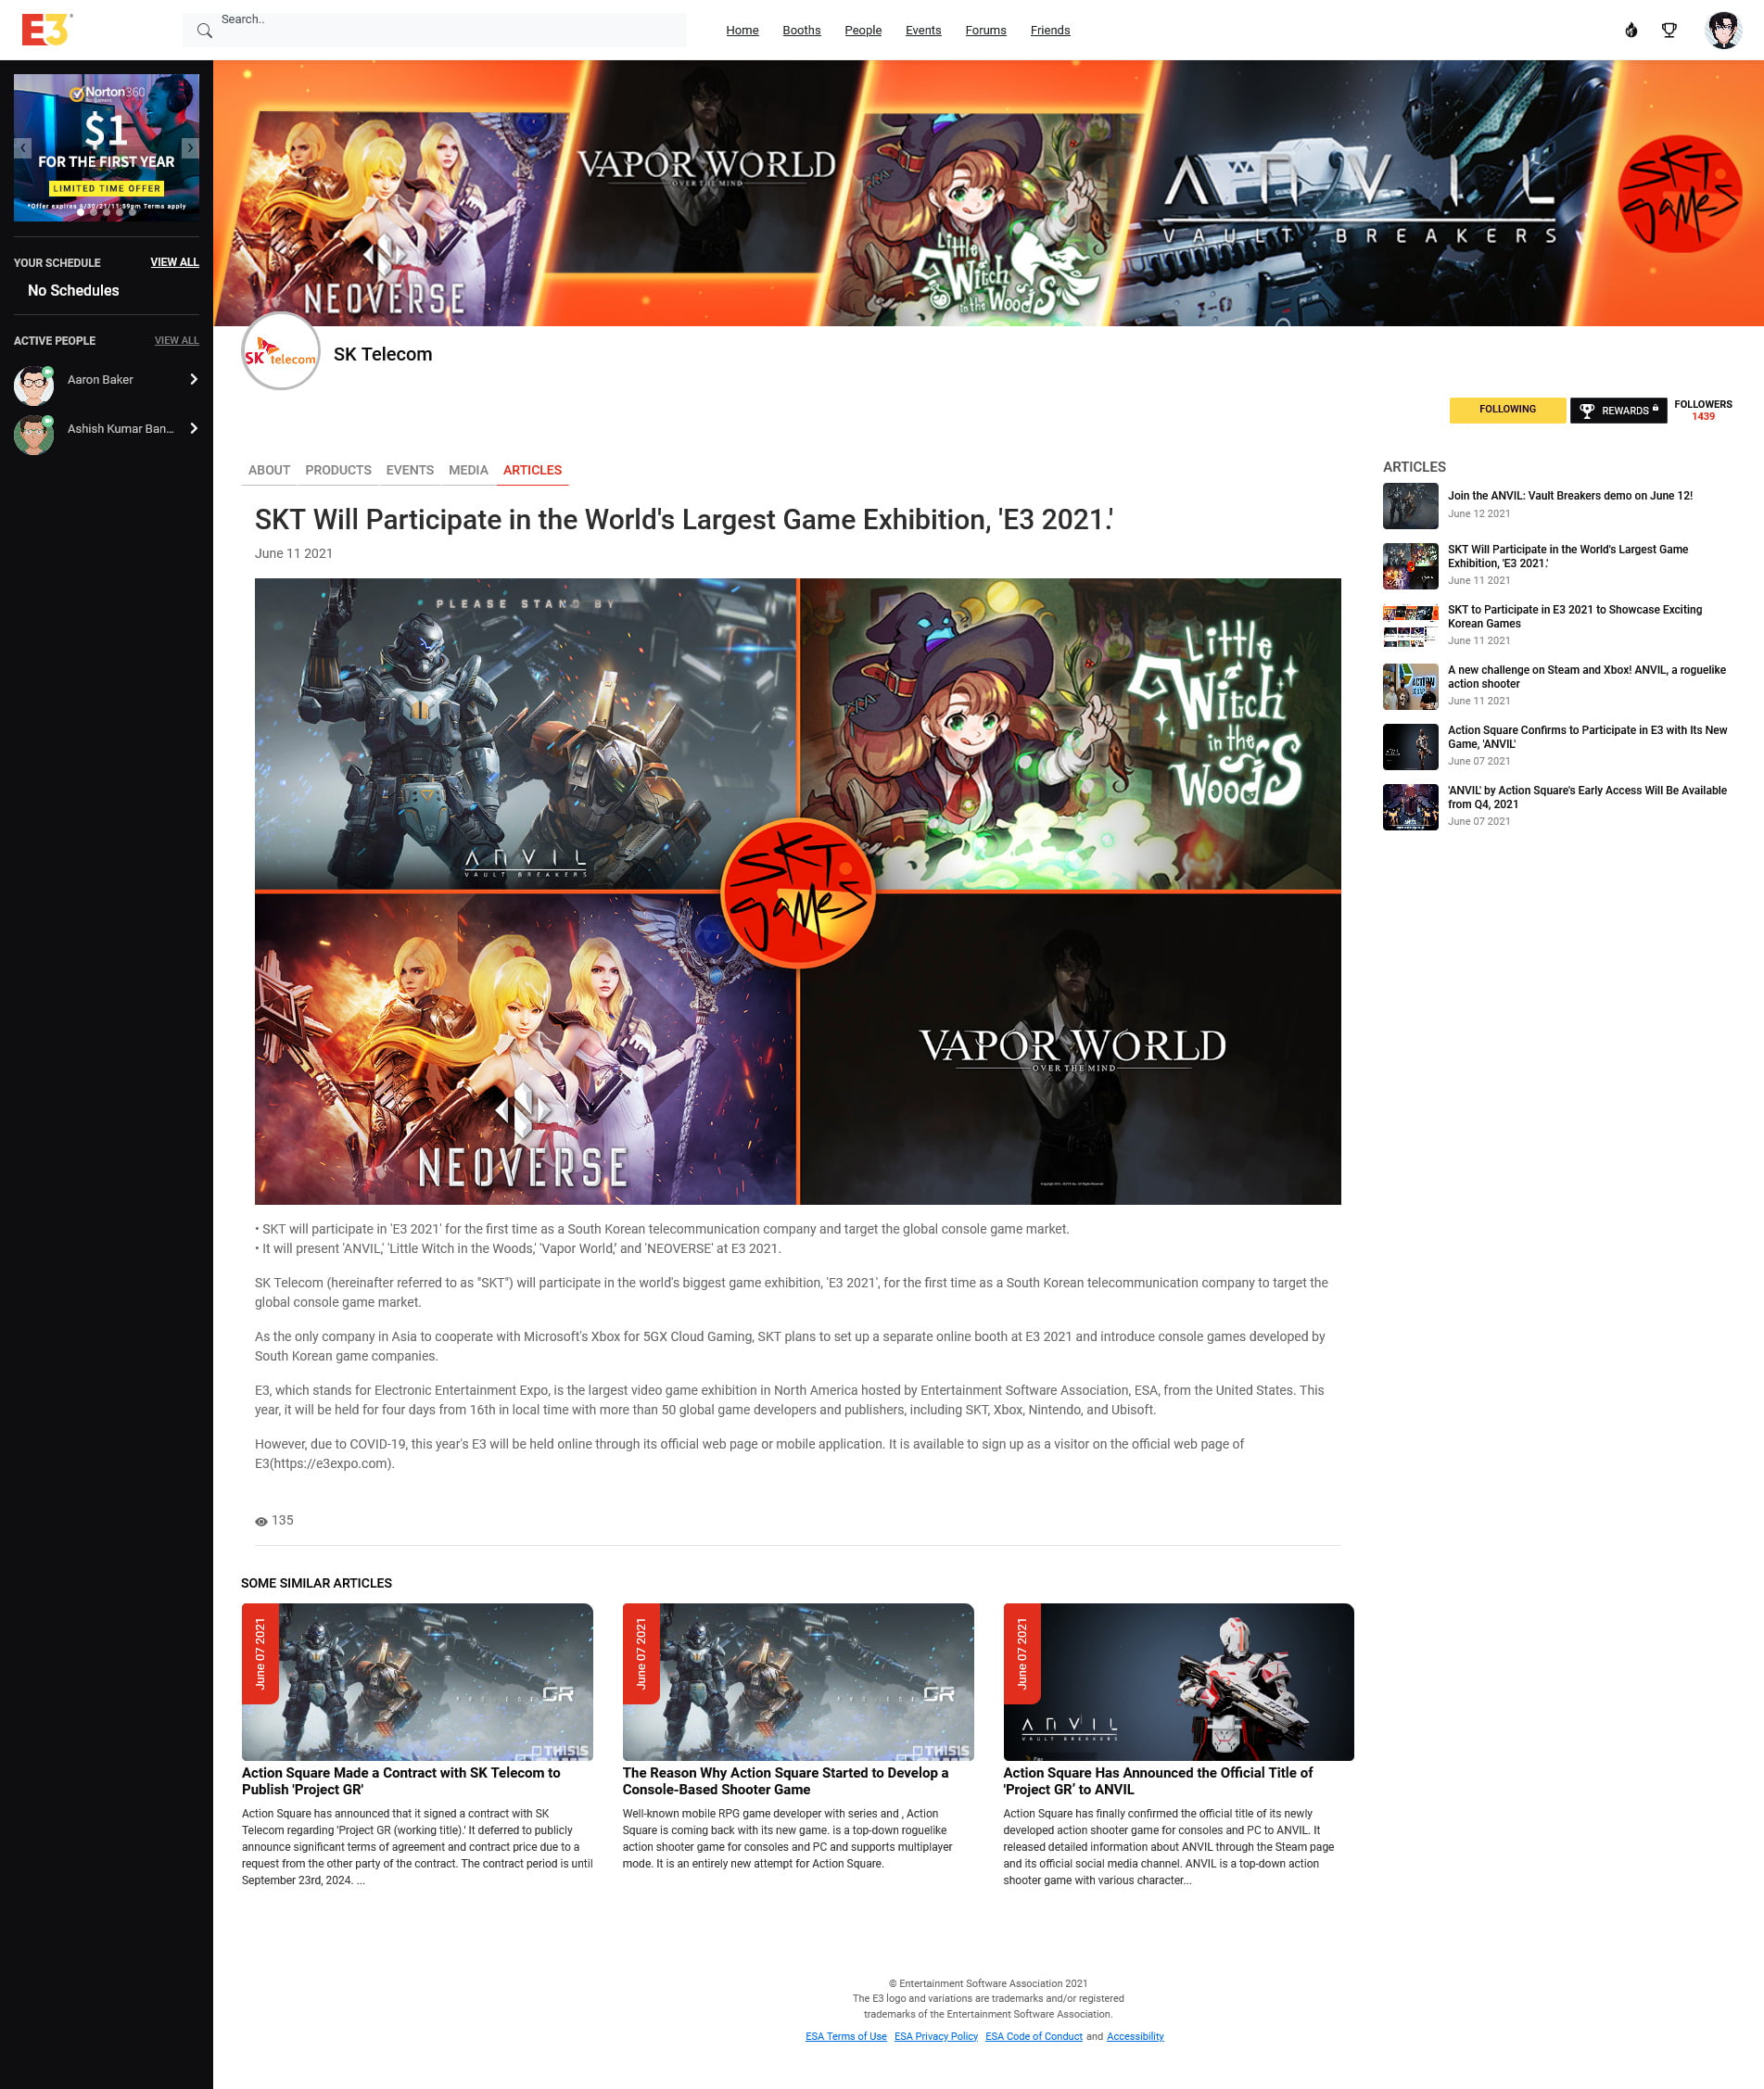The width and height of the screenshot is (1764, 2089).
Task: Click VIEW ALL for Active People
Action: click(177, 340)
